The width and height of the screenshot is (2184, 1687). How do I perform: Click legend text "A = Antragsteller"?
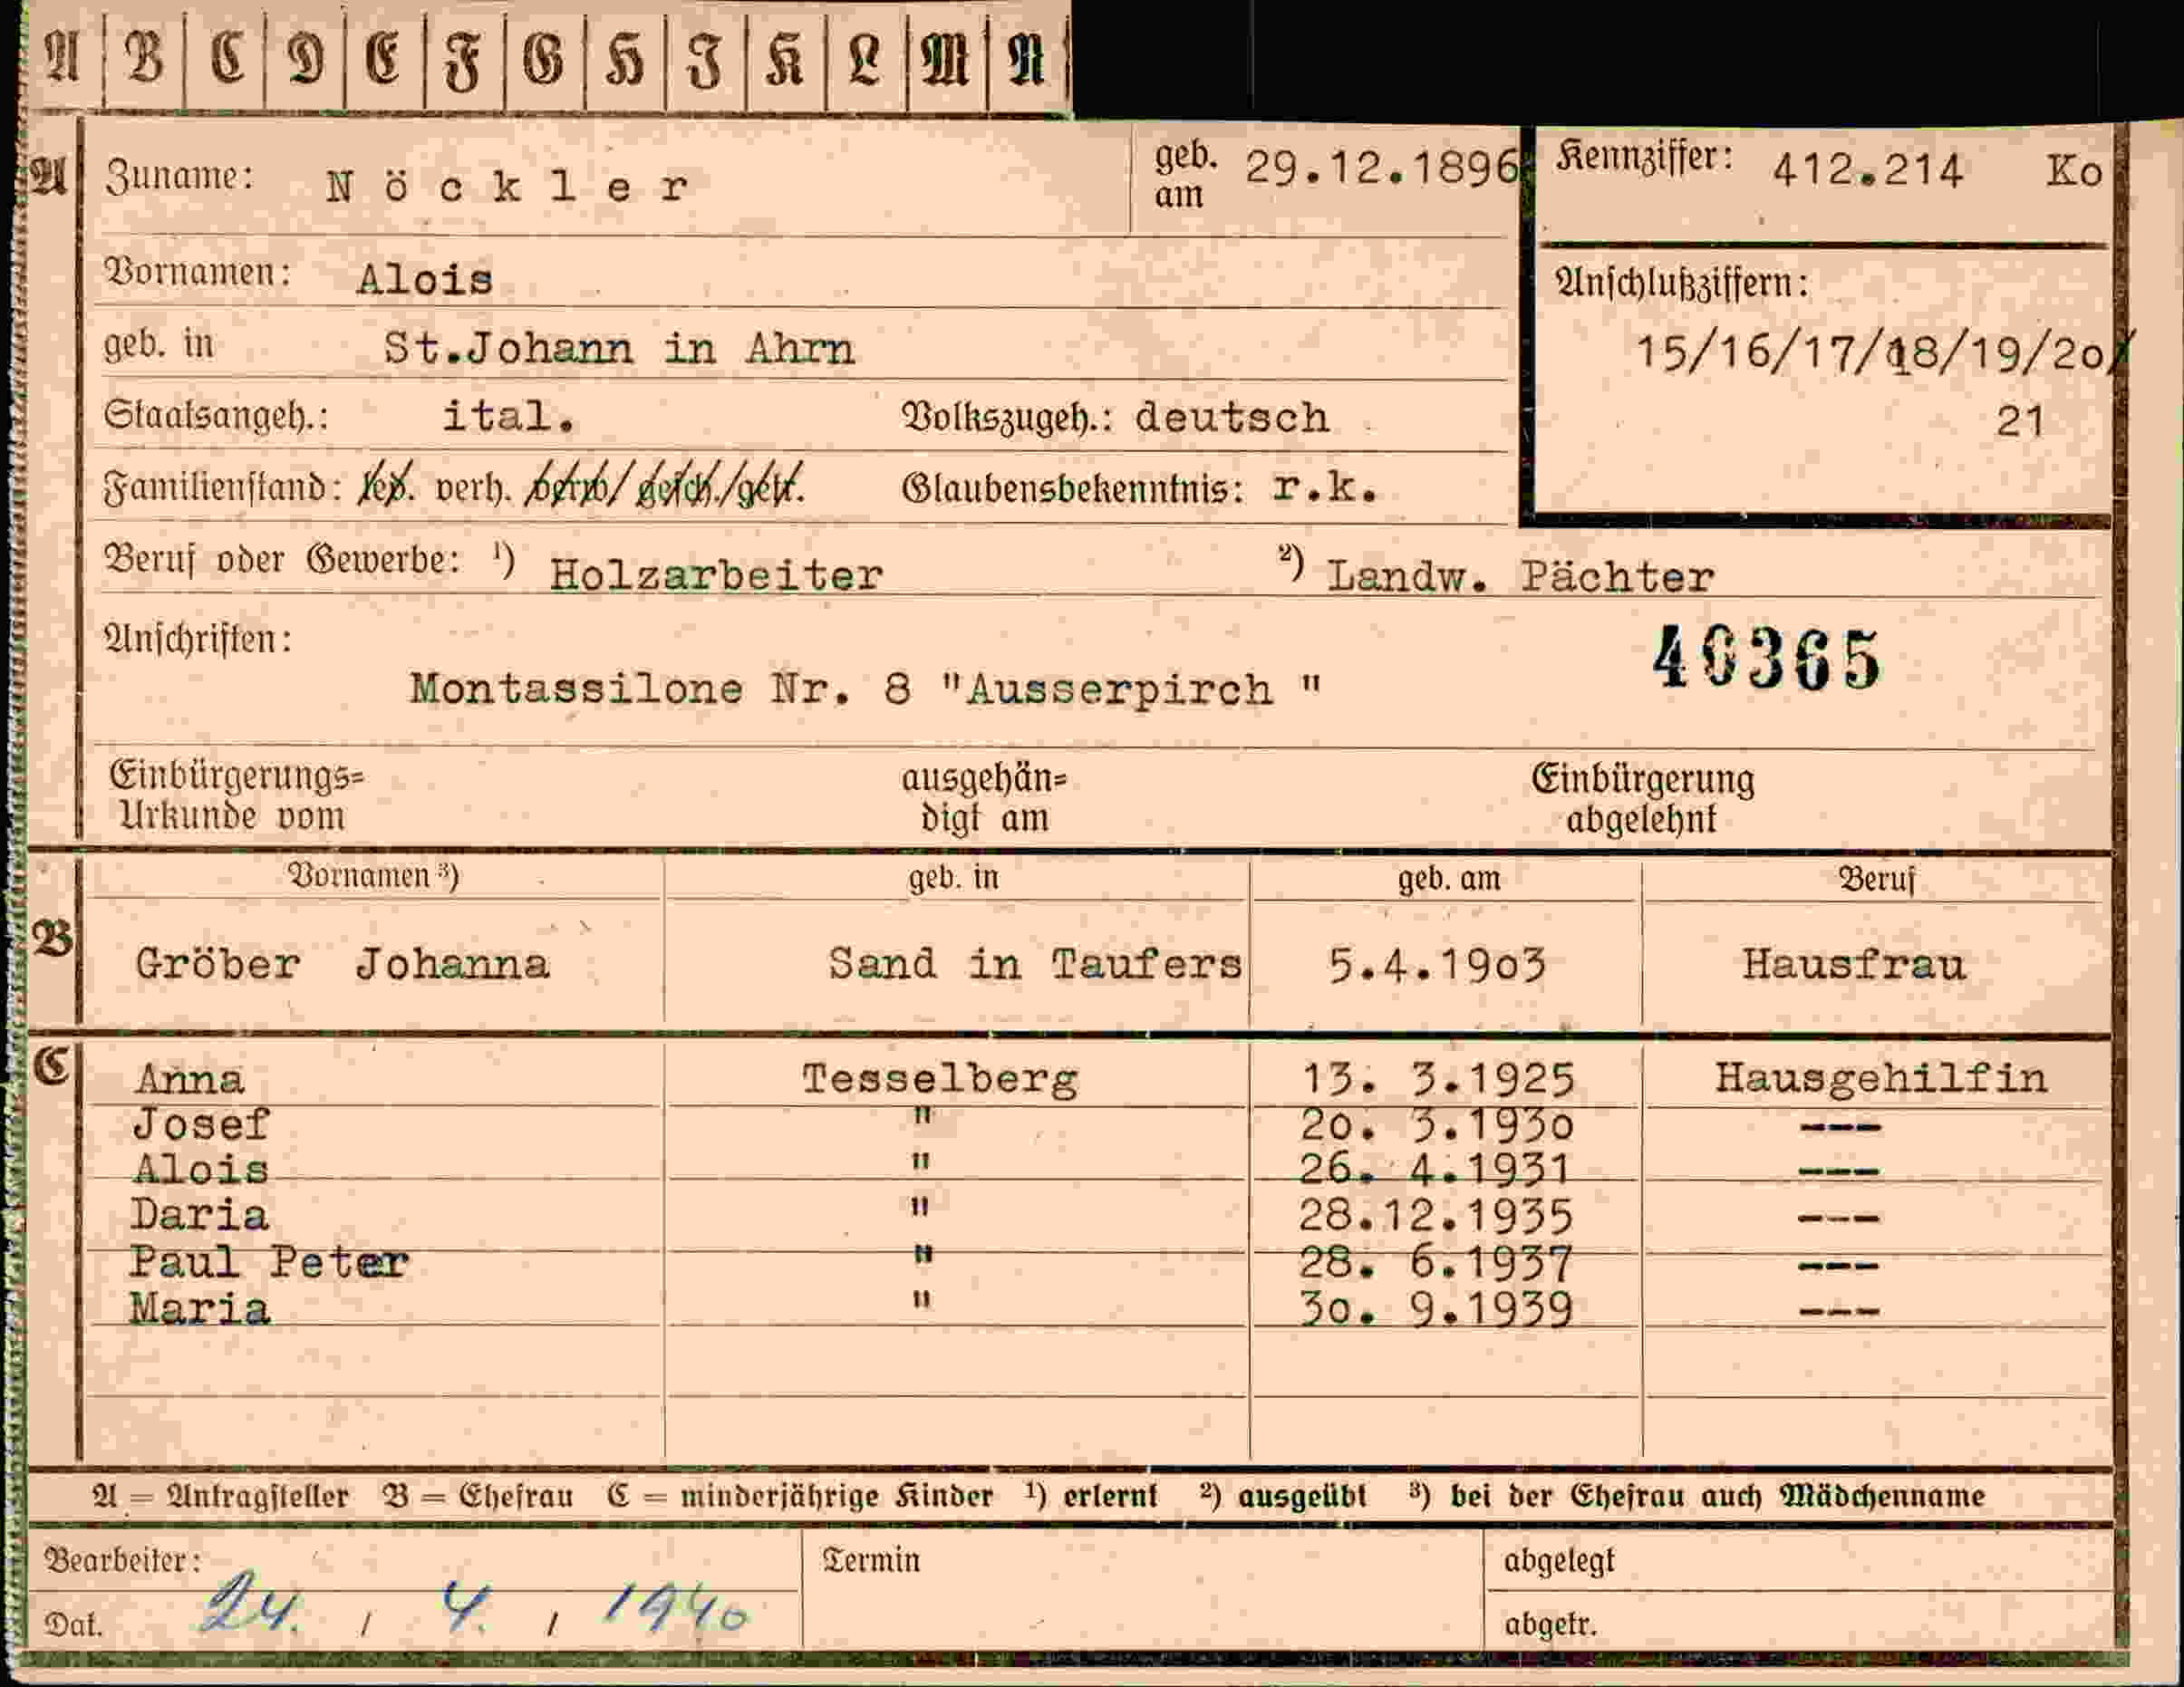point(220,1496)
